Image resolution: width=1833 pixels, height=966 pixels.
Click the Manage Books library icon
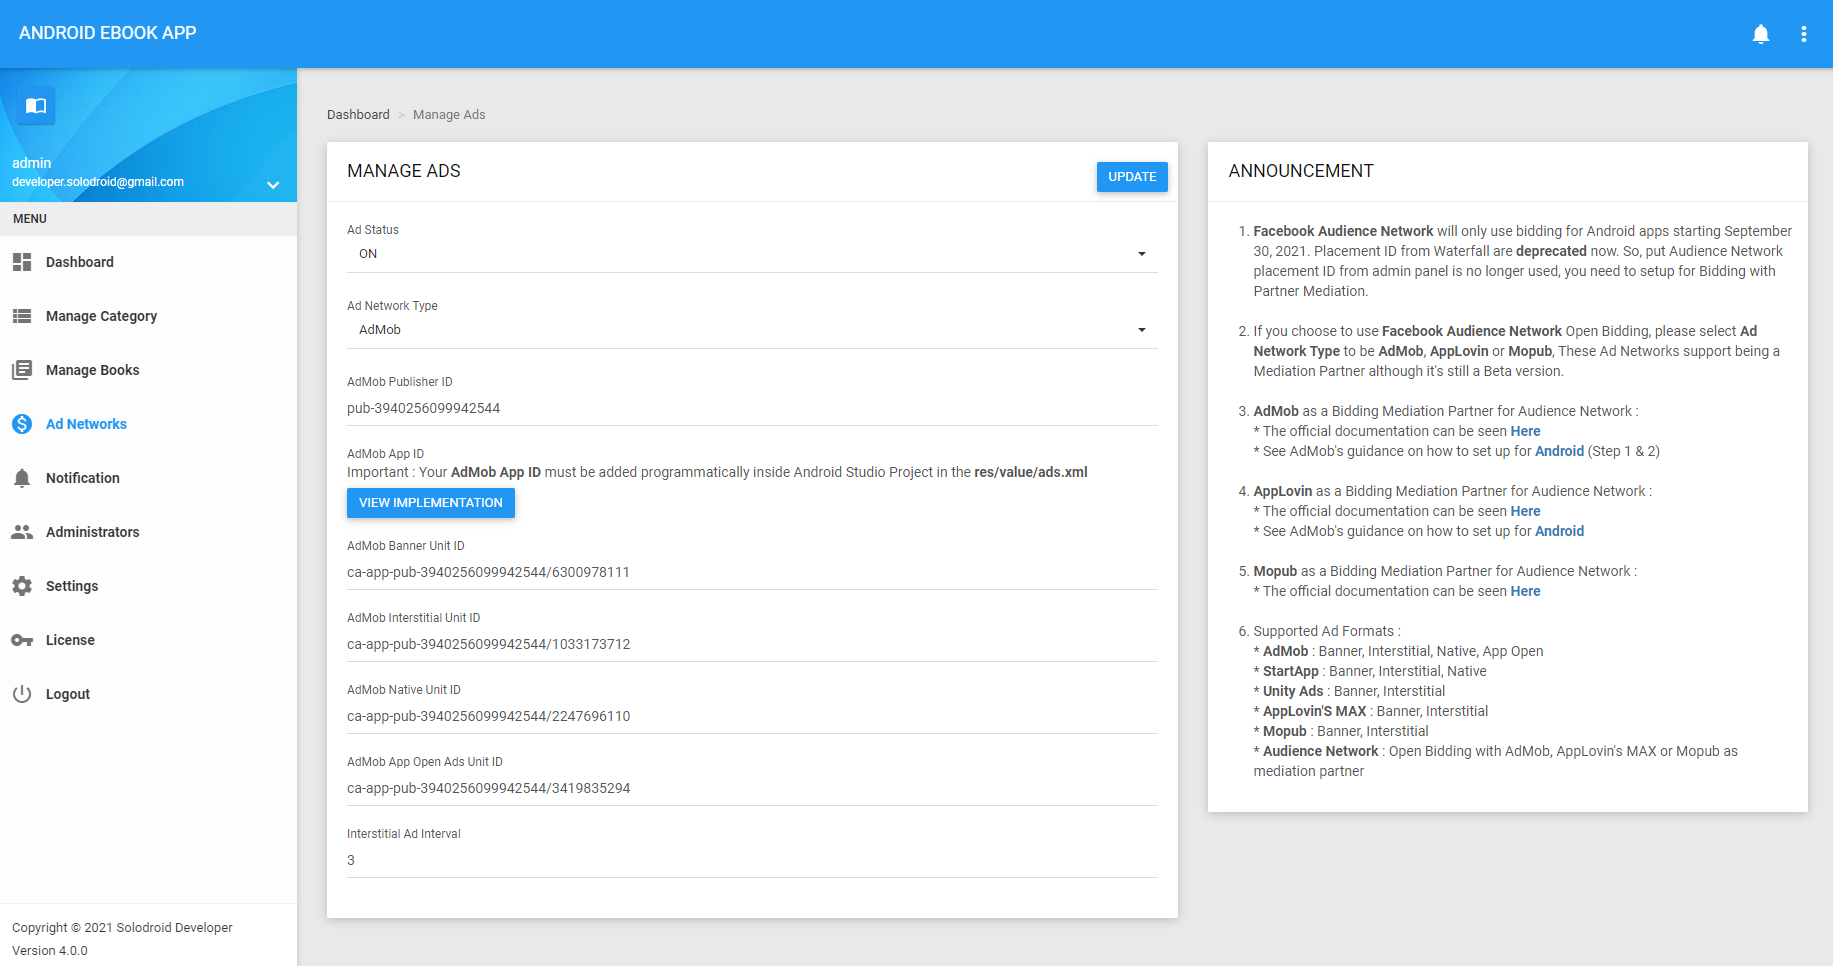pyautogui.click(x=22, y=370)
